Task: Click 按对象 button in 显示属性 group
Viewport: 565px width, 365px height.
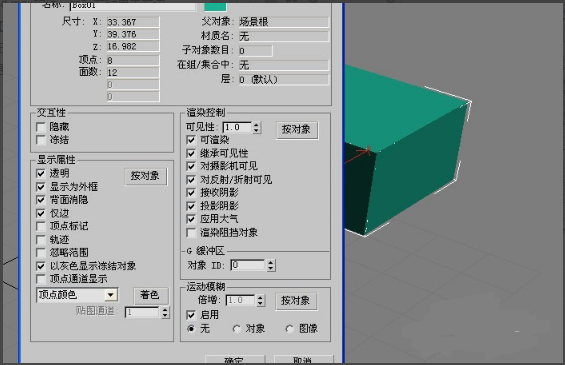Action: [x=146, y=176]
